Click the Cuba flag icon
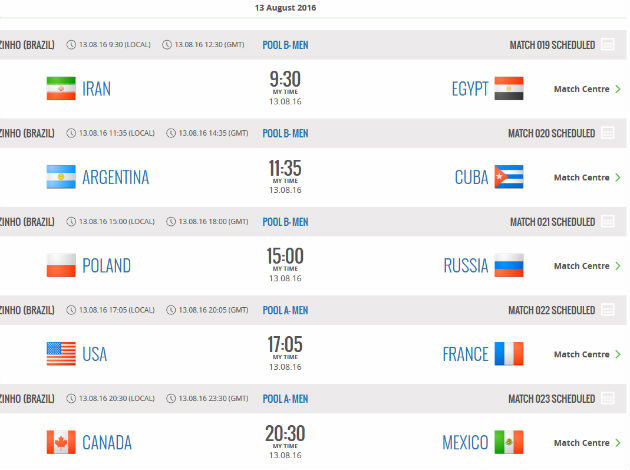 pyautogui.click(x=508, y=177)
